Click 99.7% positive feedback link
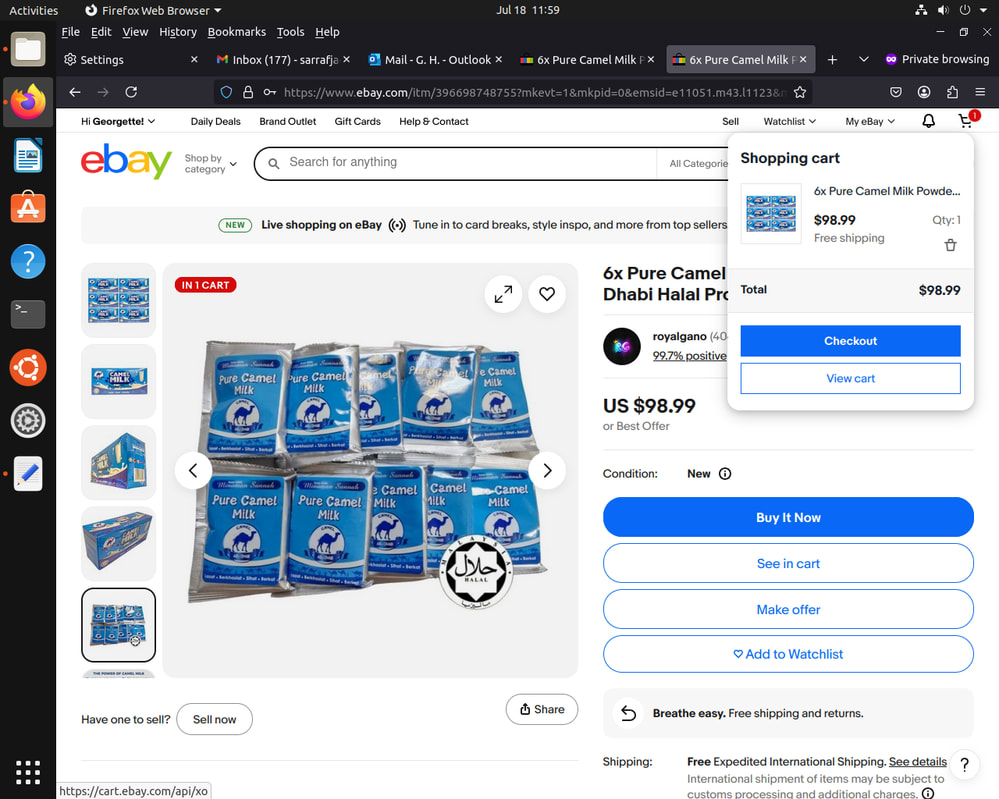Screen dimensions: 999x799 click(x=689, y=356)
